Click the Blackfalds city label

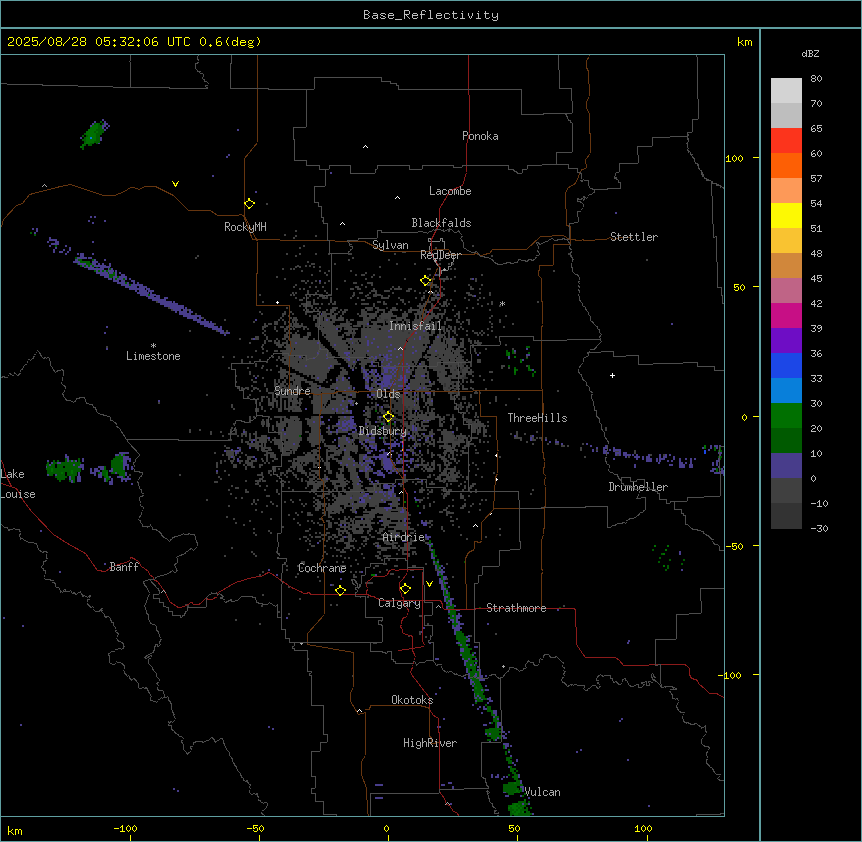441,223
